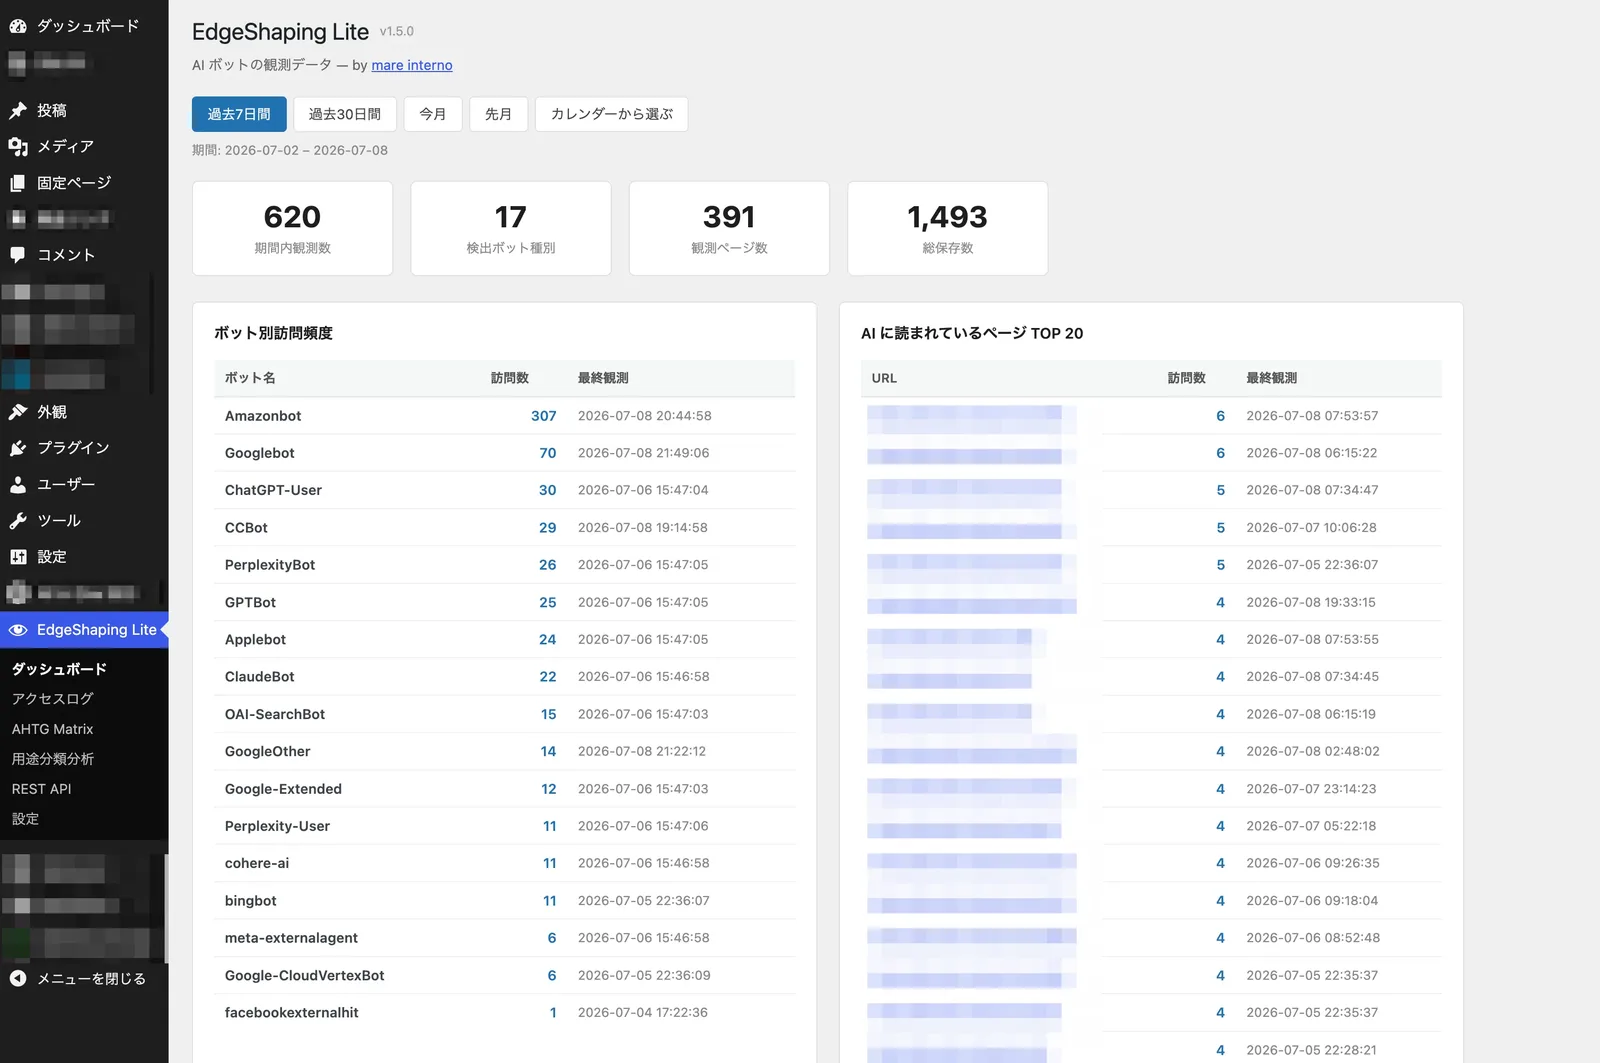Click the Amazonbot row name

pos(263,416)
